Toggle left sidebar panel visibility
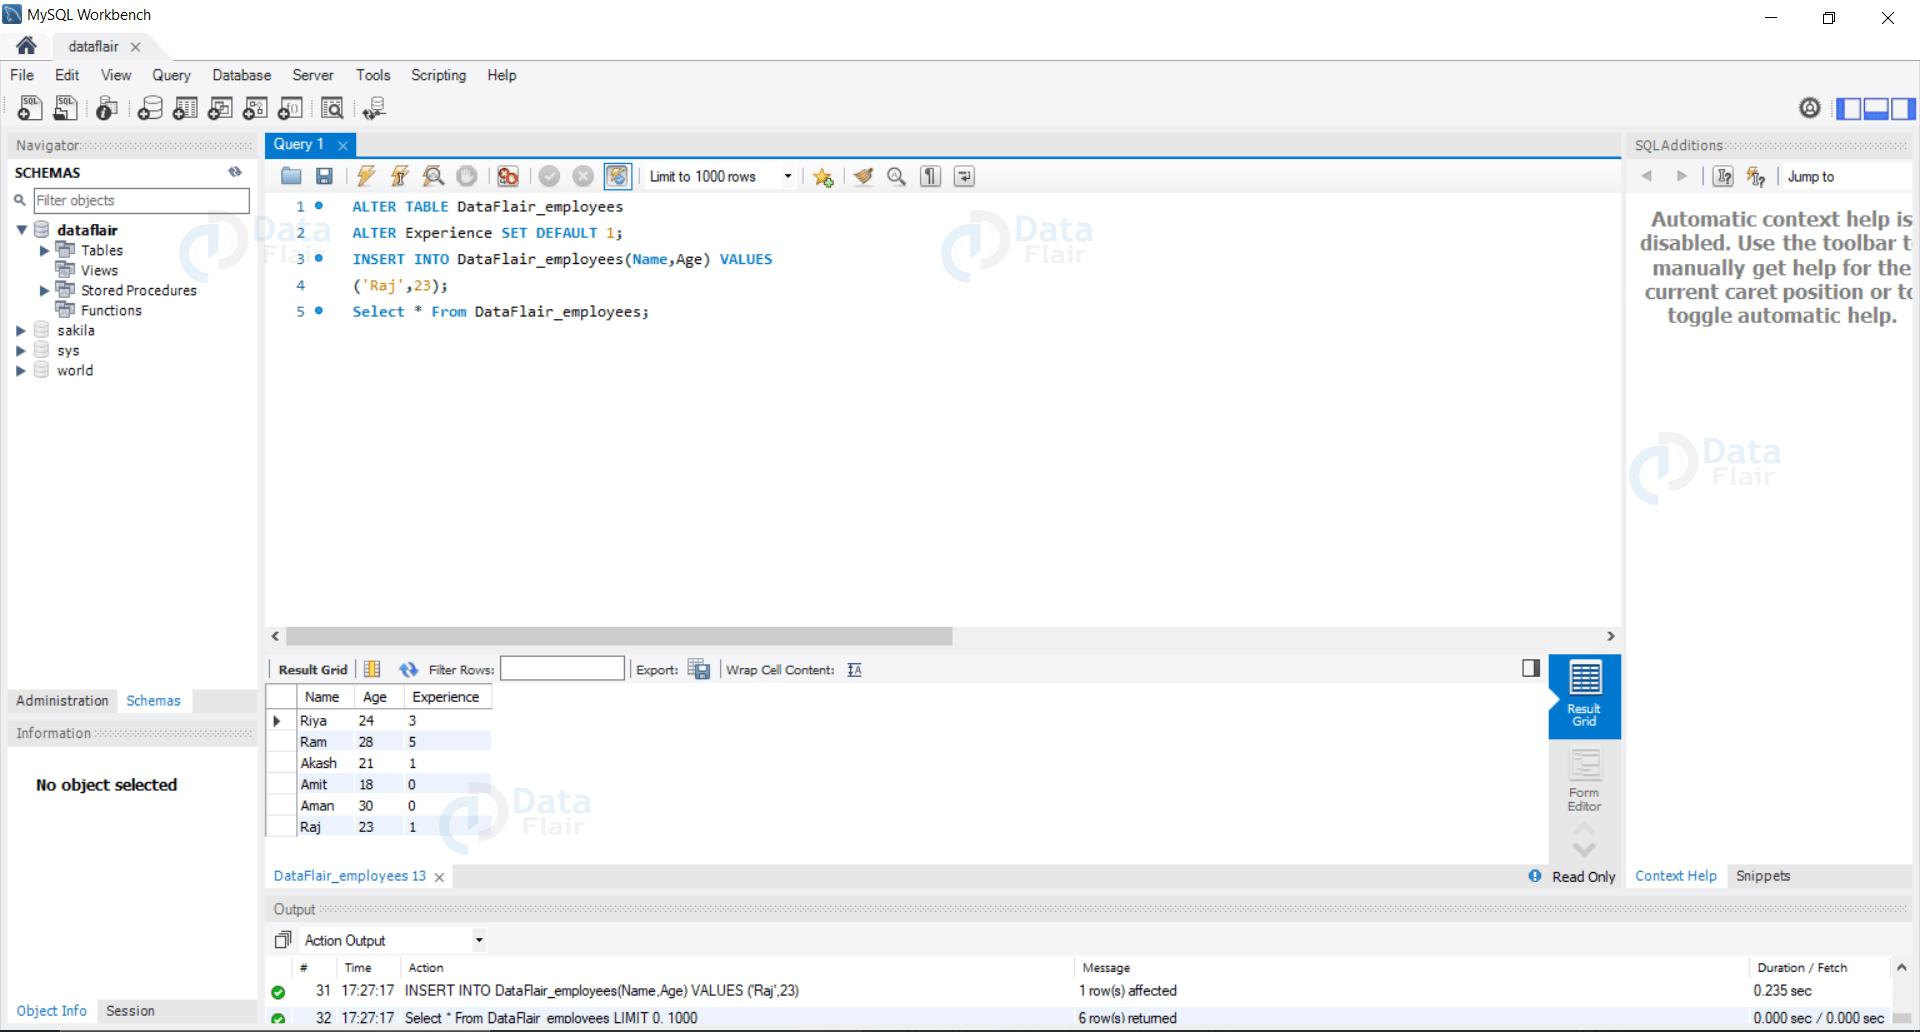1920x1032 pixels. pos(1849,108)
